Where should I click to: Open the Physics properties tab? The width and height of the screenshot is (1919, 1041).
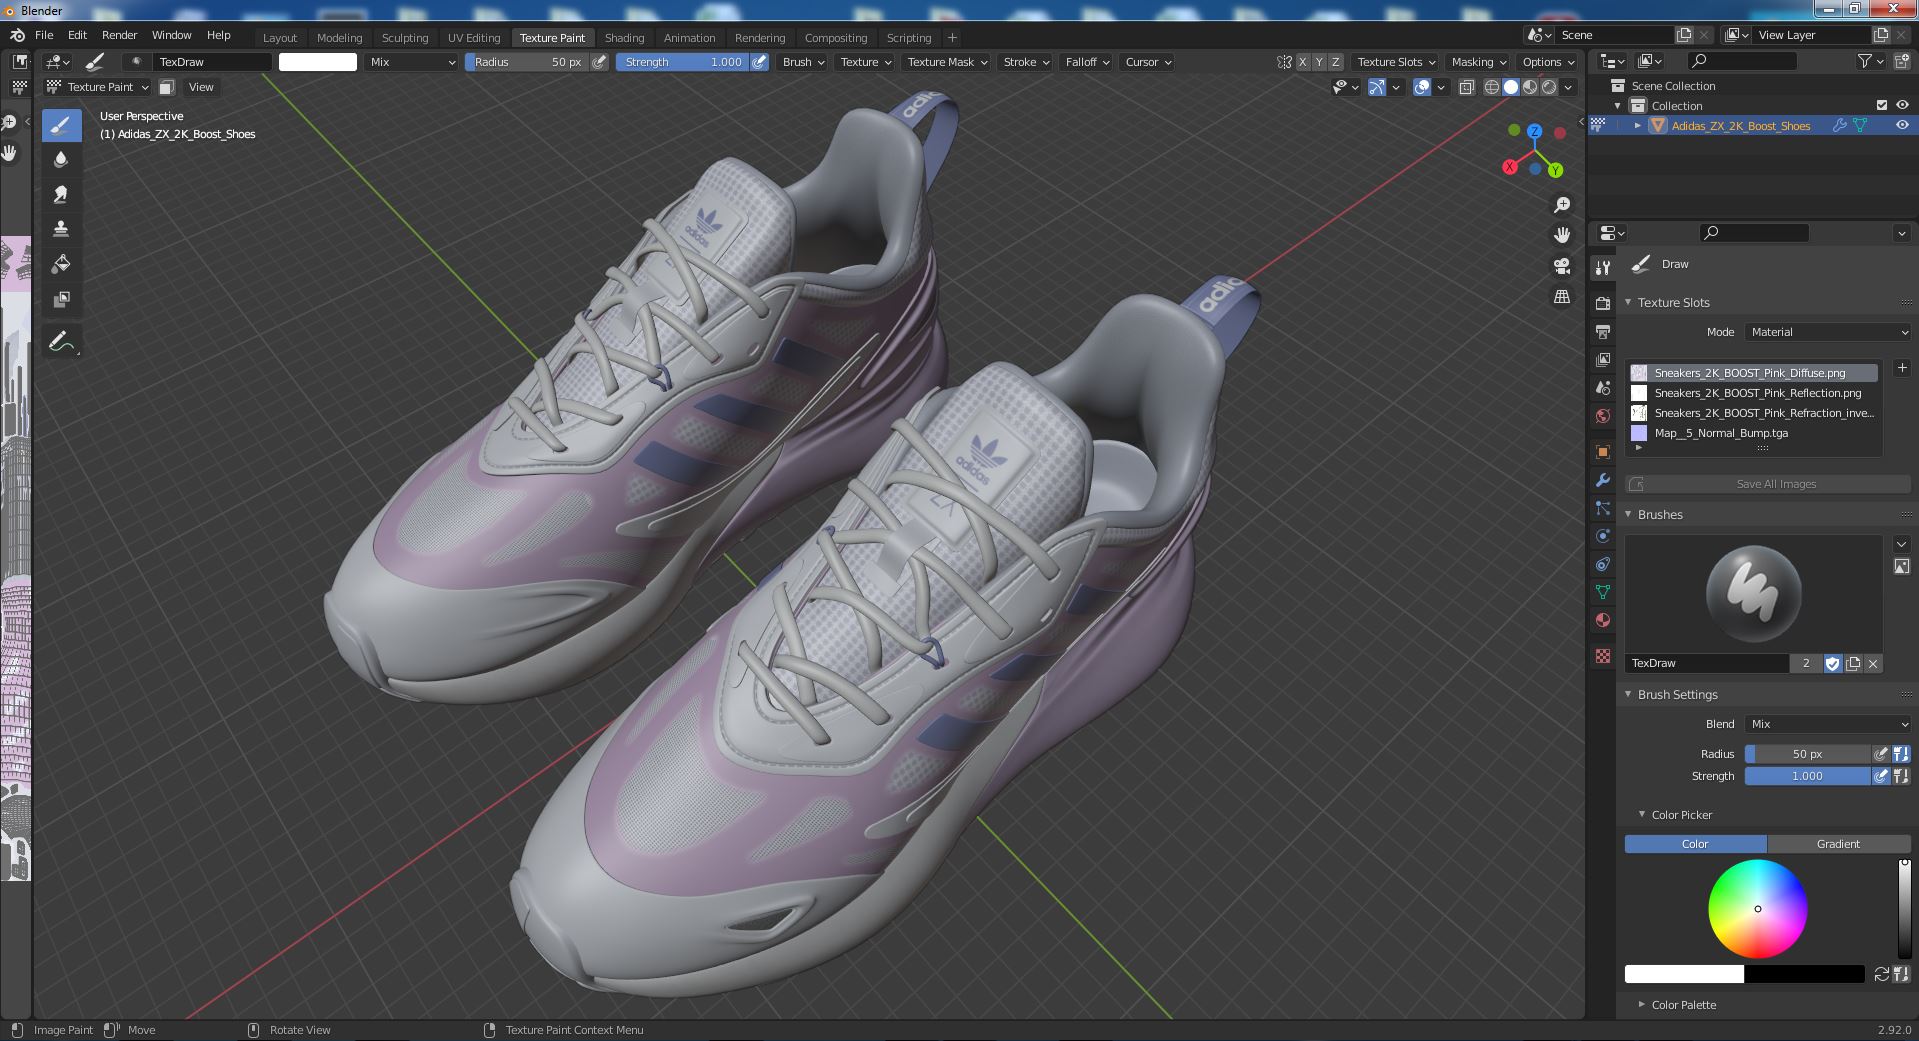click(x=1603, y=536)
